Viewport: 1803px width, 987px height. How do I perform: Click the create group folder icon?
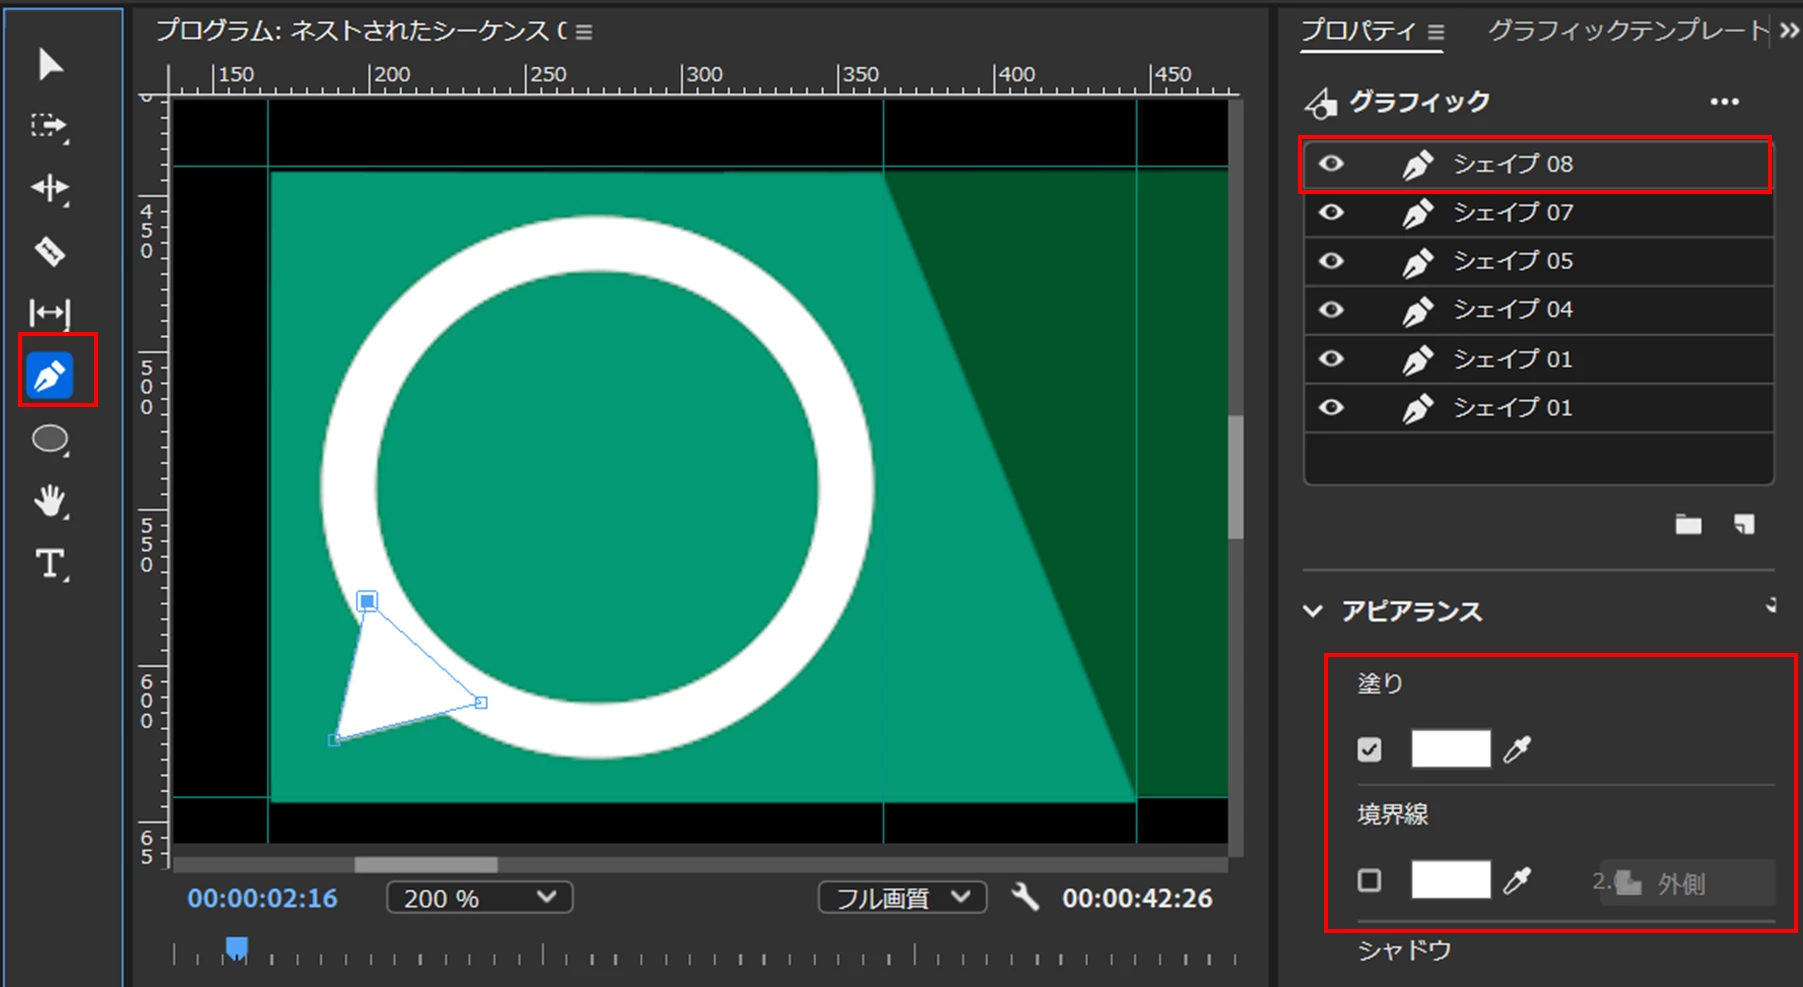(x=1688, y=524)
